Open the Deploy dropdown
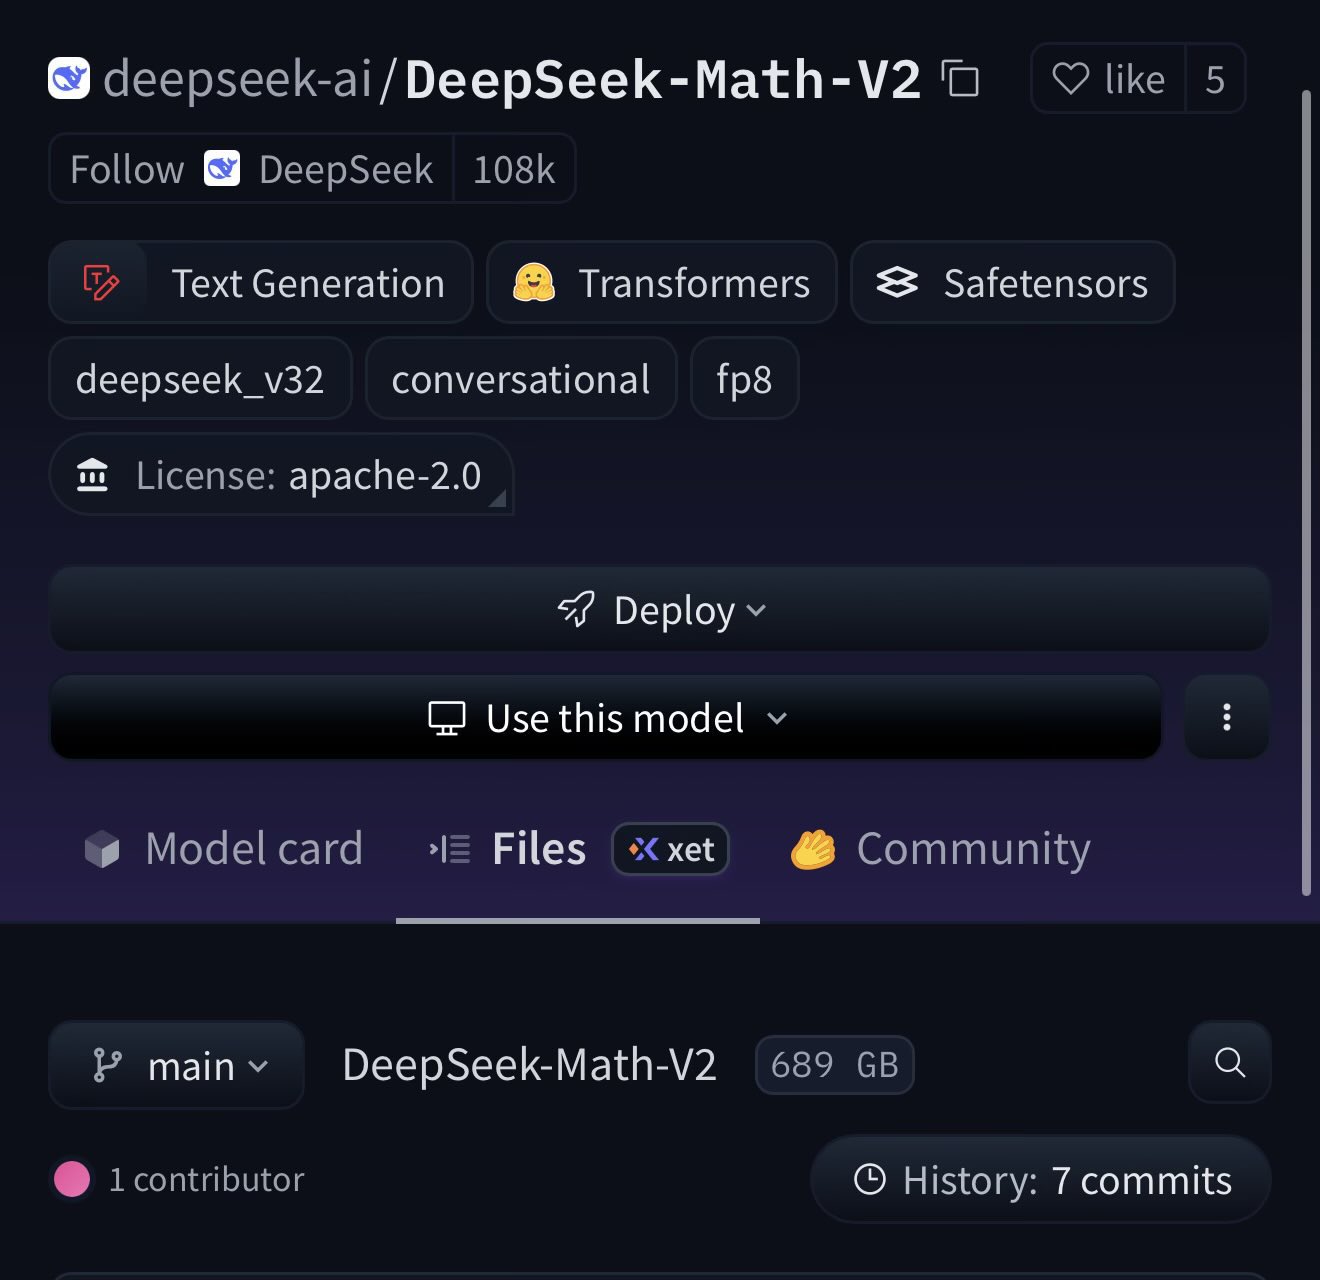 coord(660,610)
